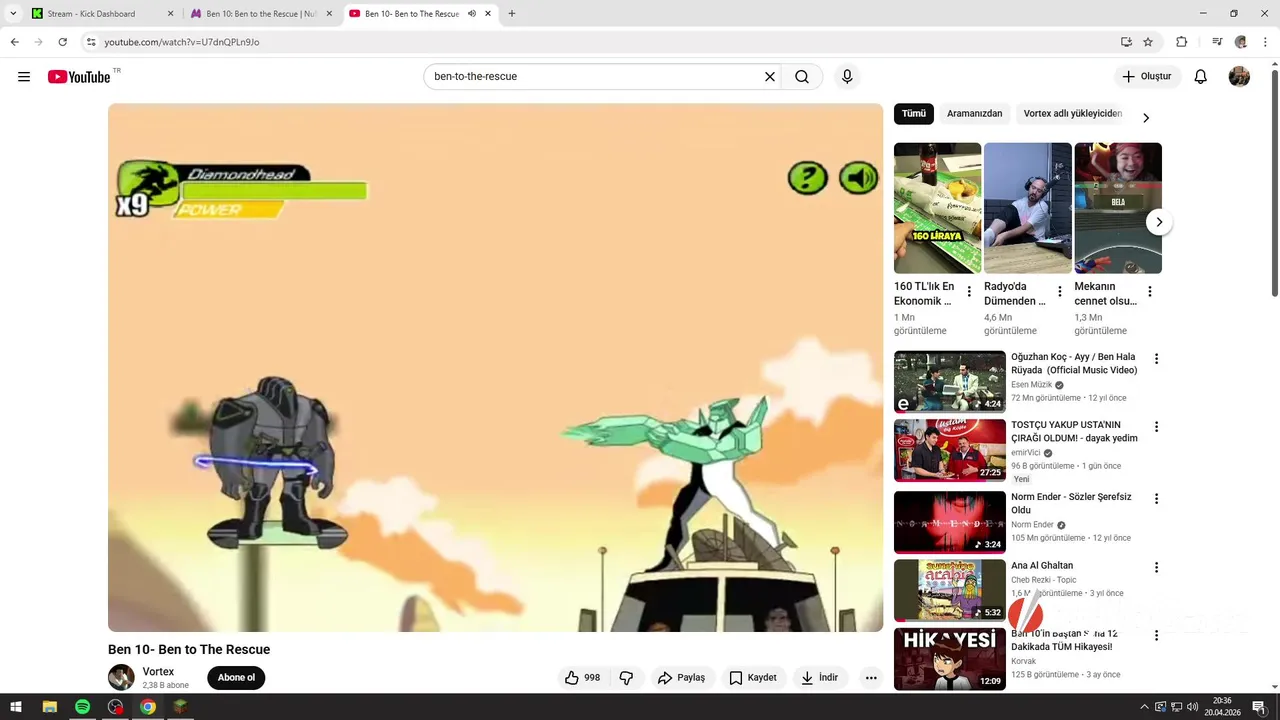Open Chrome from the taskbar

coord(148,707)
